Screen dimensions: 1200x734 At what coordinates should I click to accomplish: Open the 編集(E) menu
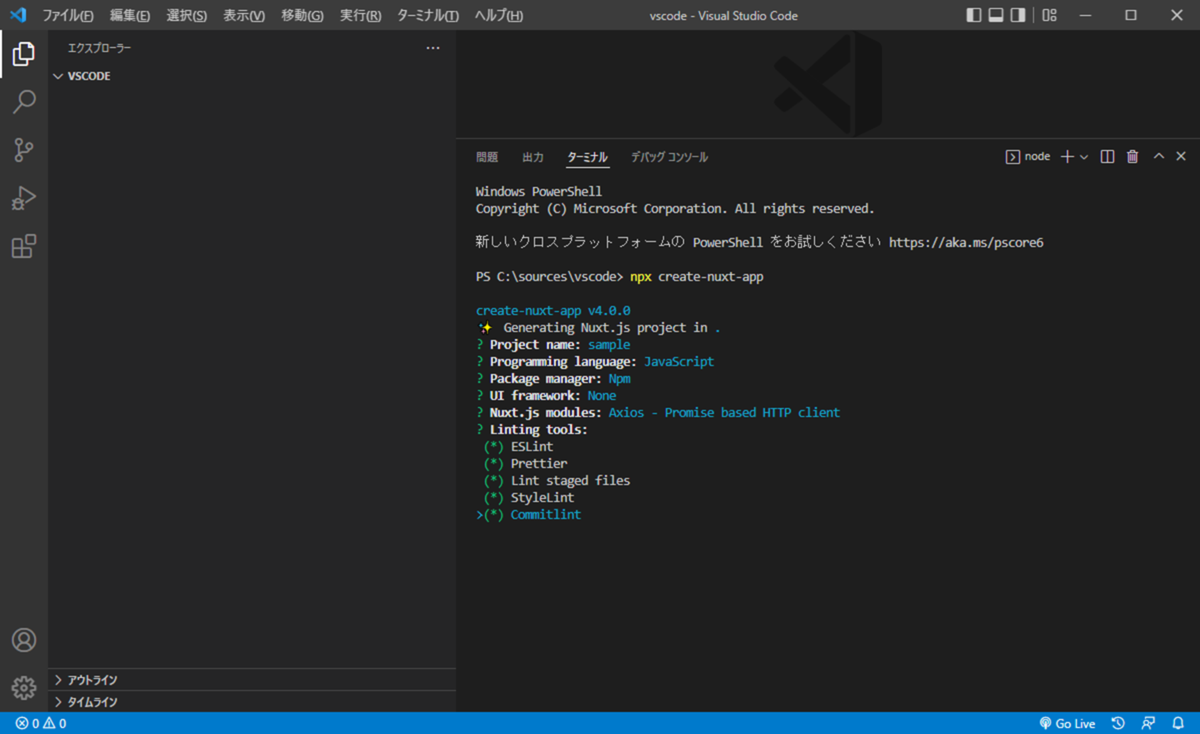pyautogui.click(x=130, y=16)
